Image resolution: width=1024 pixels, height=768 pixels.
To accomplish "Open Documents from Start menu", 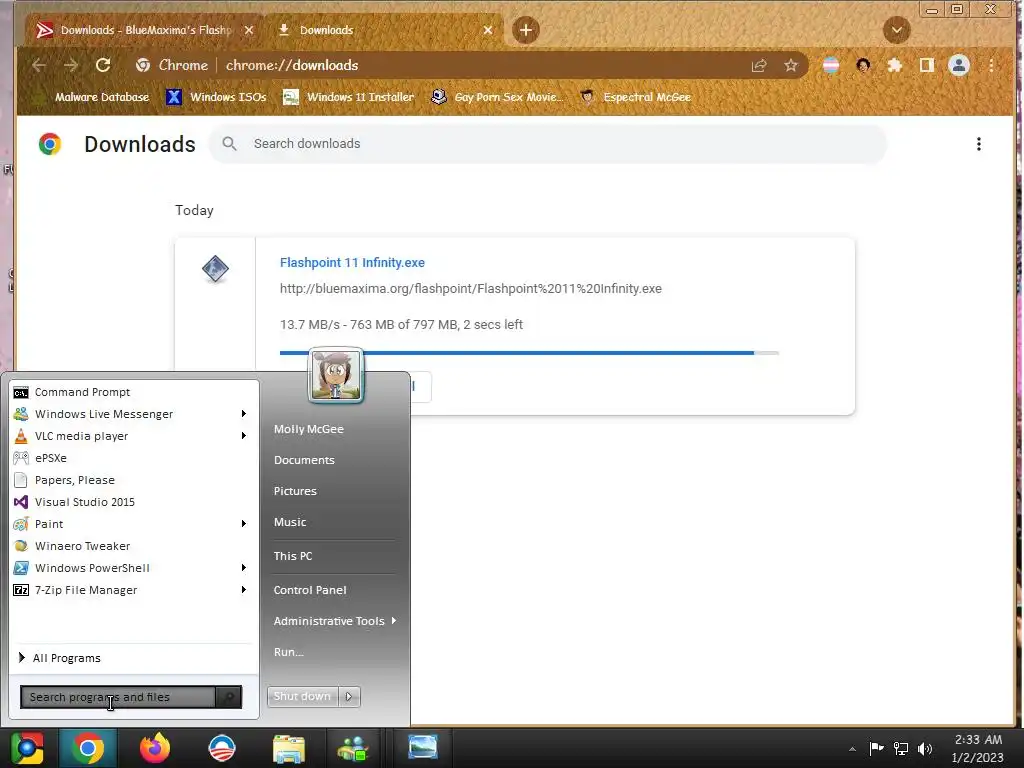I will pos(304,460).
